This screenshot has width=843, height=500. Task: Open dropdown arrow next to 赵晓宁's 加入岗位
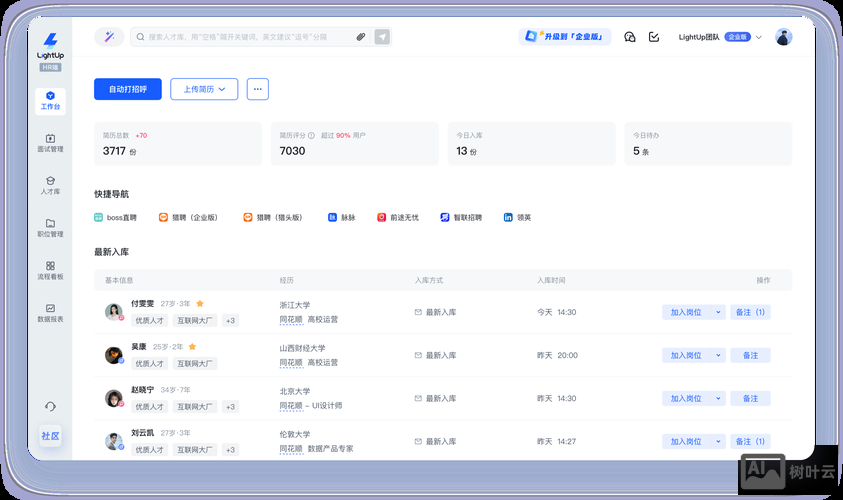[x=718, y=398]
